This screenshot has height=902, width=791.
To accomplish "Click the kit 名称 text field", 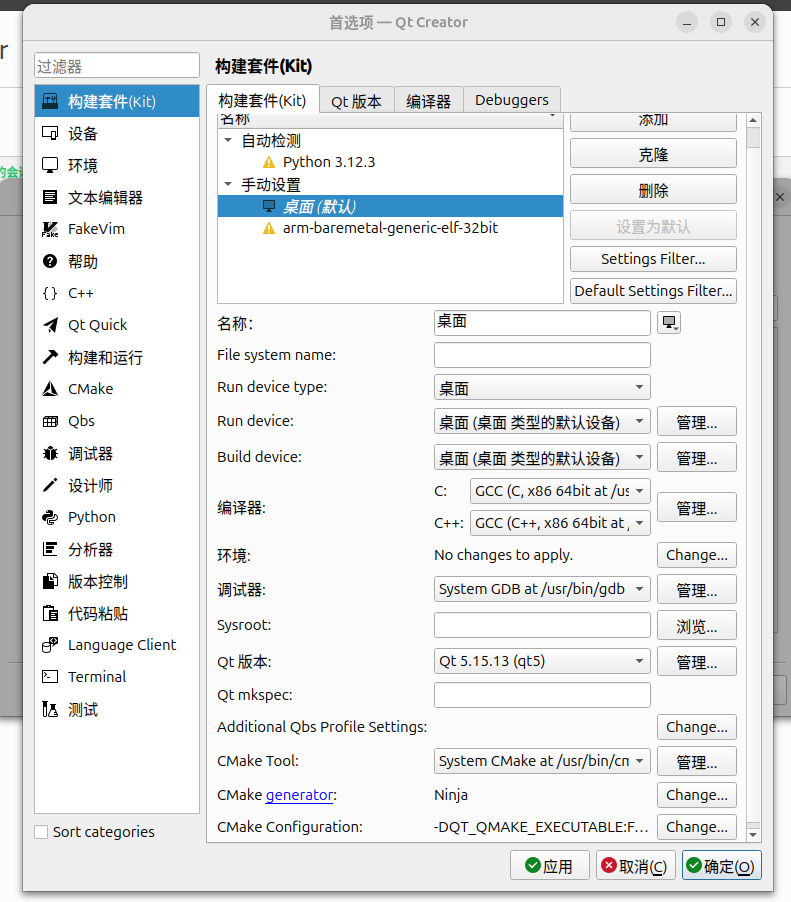I will 542,323.
